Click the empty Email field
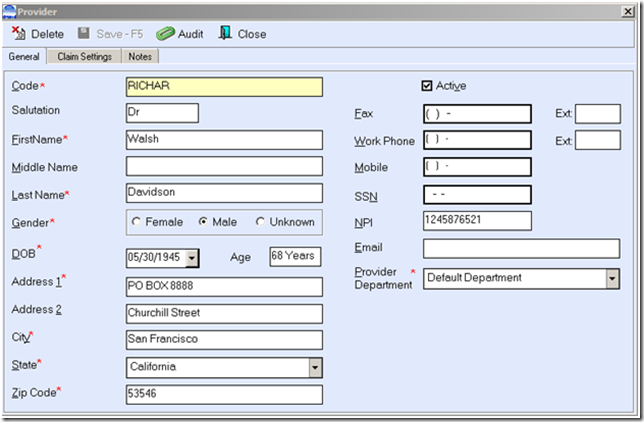The width and height of the screenshot is (644, 422). coord(522,249)
